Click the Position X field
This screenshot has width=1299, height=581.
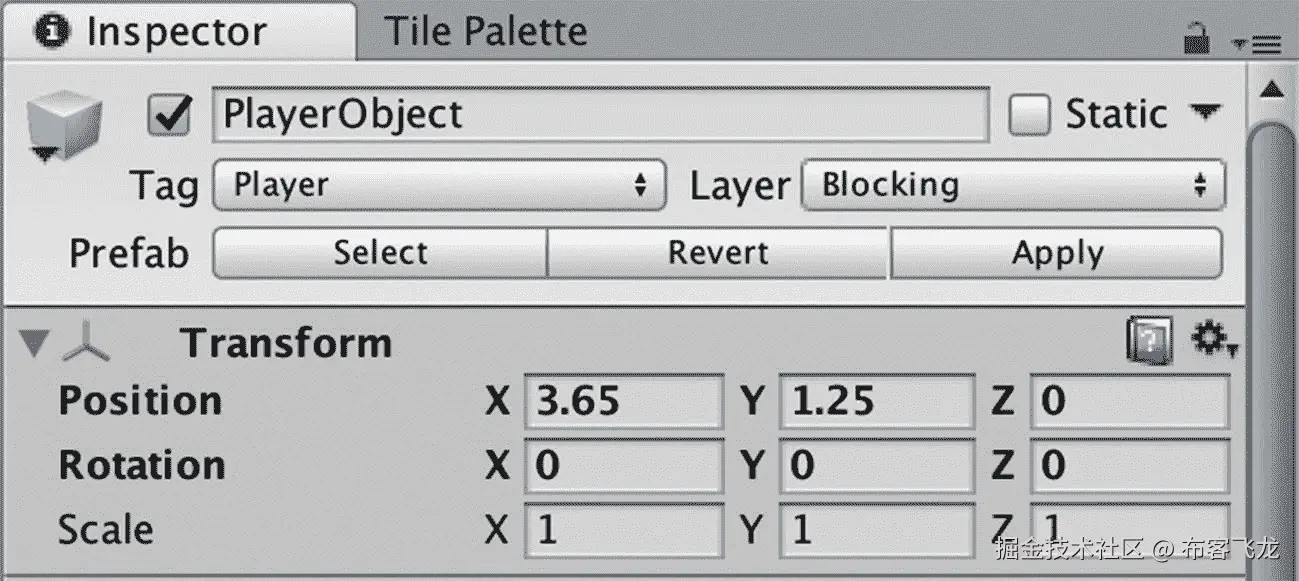622,401
